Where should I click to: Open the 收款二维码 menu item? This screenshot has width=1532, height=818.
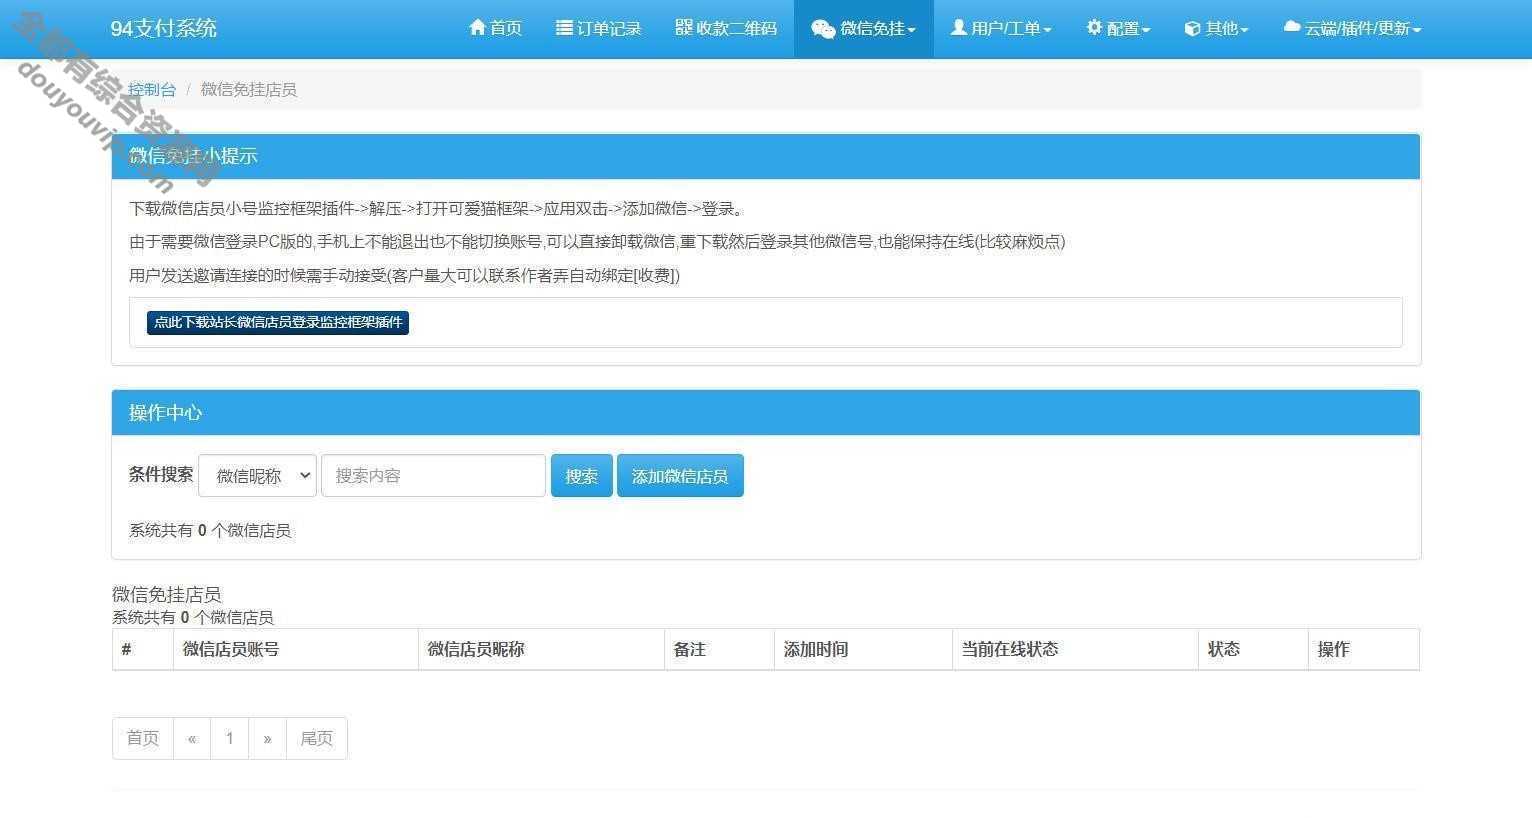point(726,28)
